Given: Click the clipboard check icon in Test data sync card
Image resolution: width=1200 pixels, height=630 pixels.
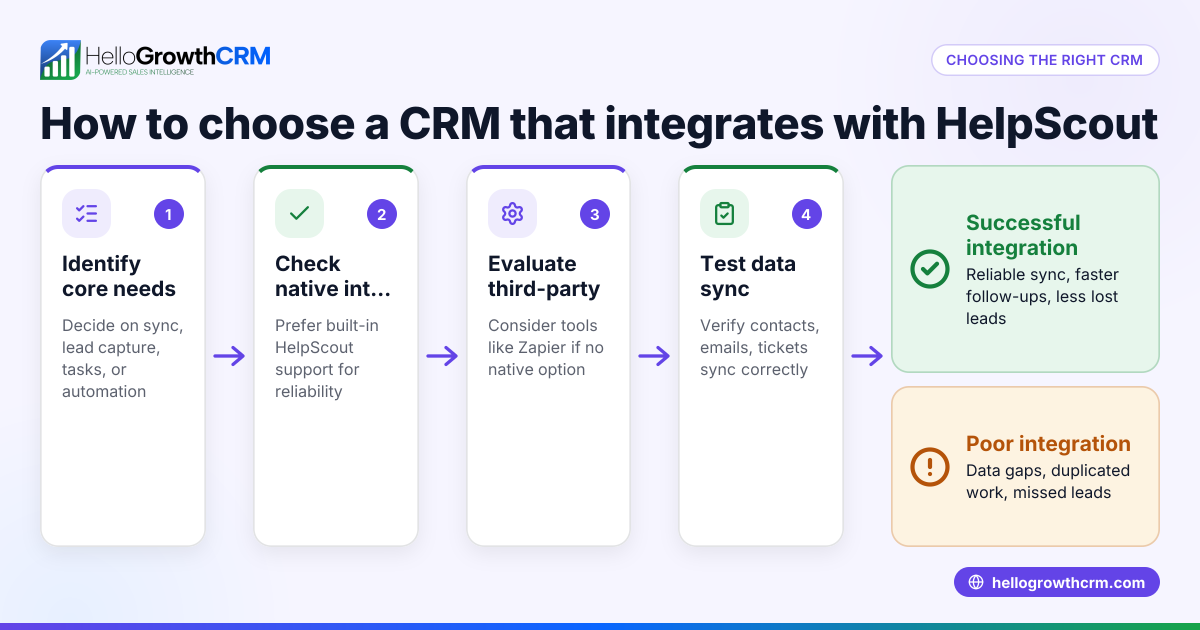Looking at the screenshot, I should (x=724, y=213).
